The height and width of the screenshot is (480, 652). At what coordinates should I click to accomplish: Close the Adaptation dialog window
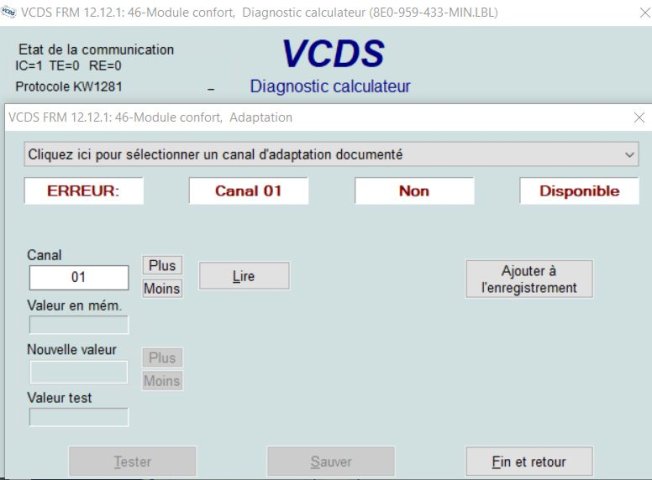tap(639, 117)
